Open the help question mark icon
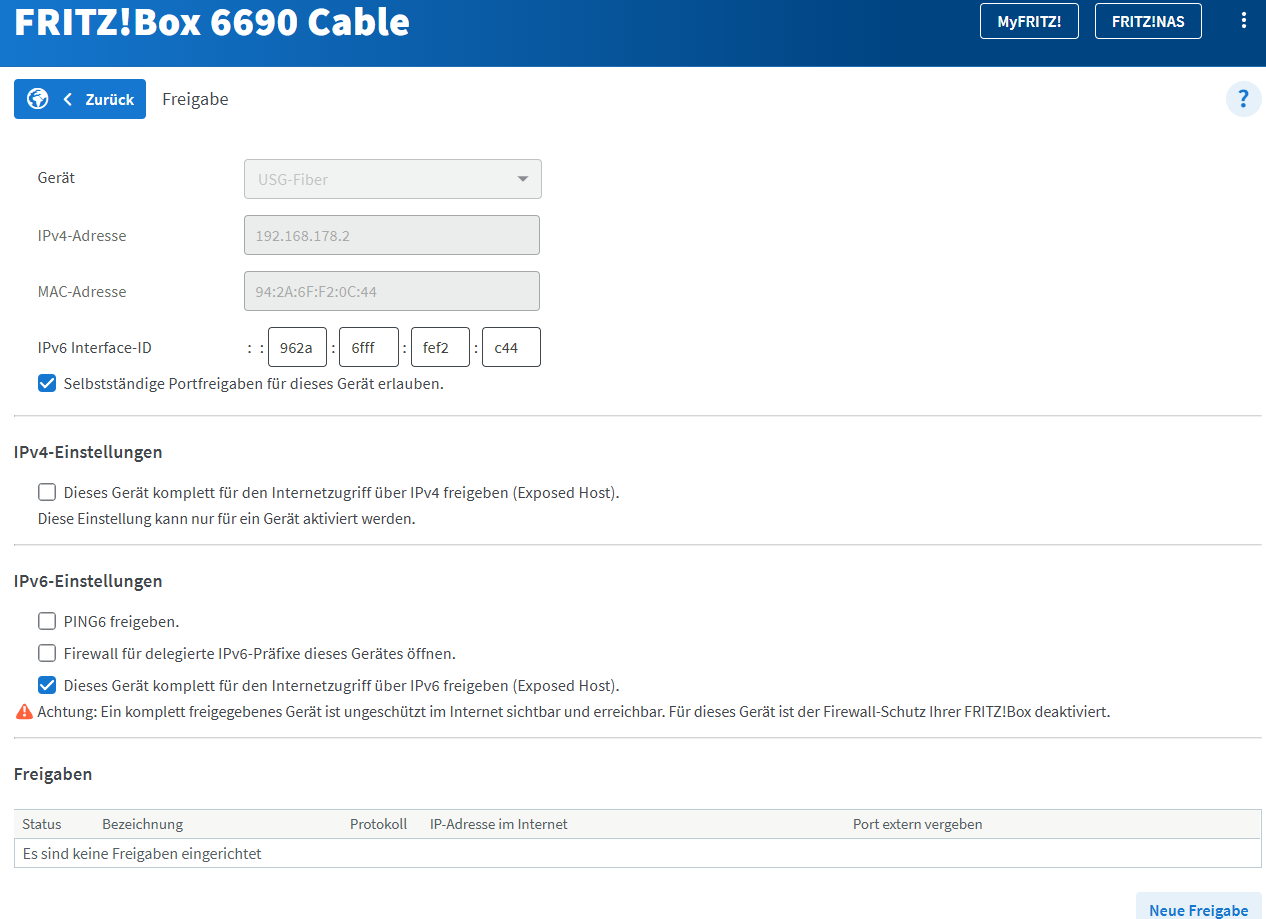The height and width of the screenshot is (919, 1266). point(1243,99)
